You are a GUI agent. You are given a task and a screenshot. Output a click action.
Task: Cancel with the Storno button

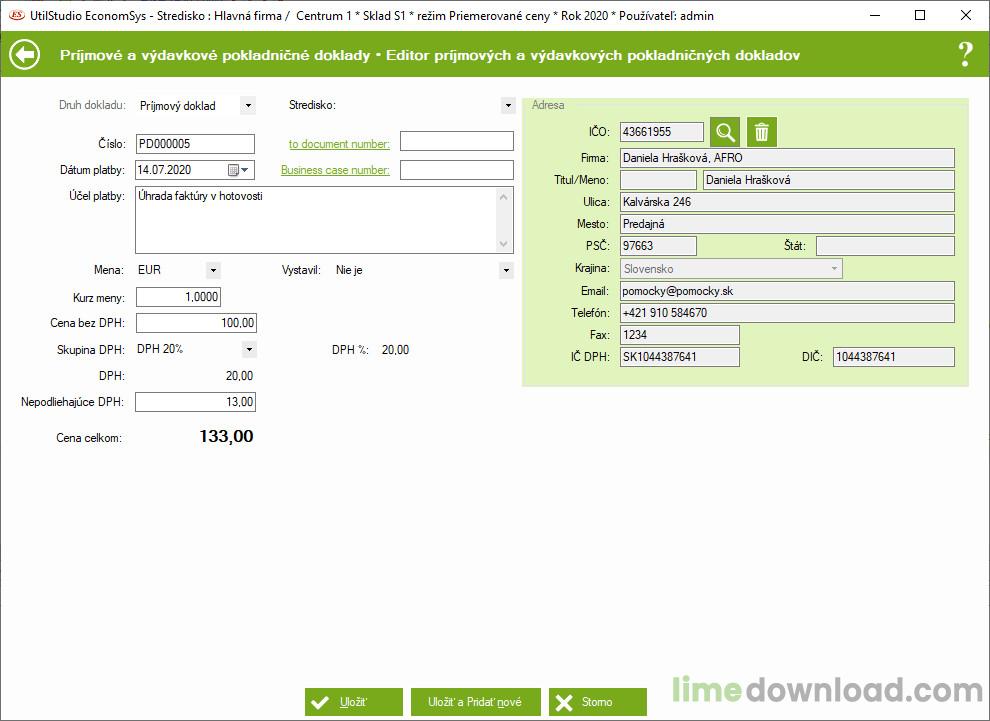[598, 702]
